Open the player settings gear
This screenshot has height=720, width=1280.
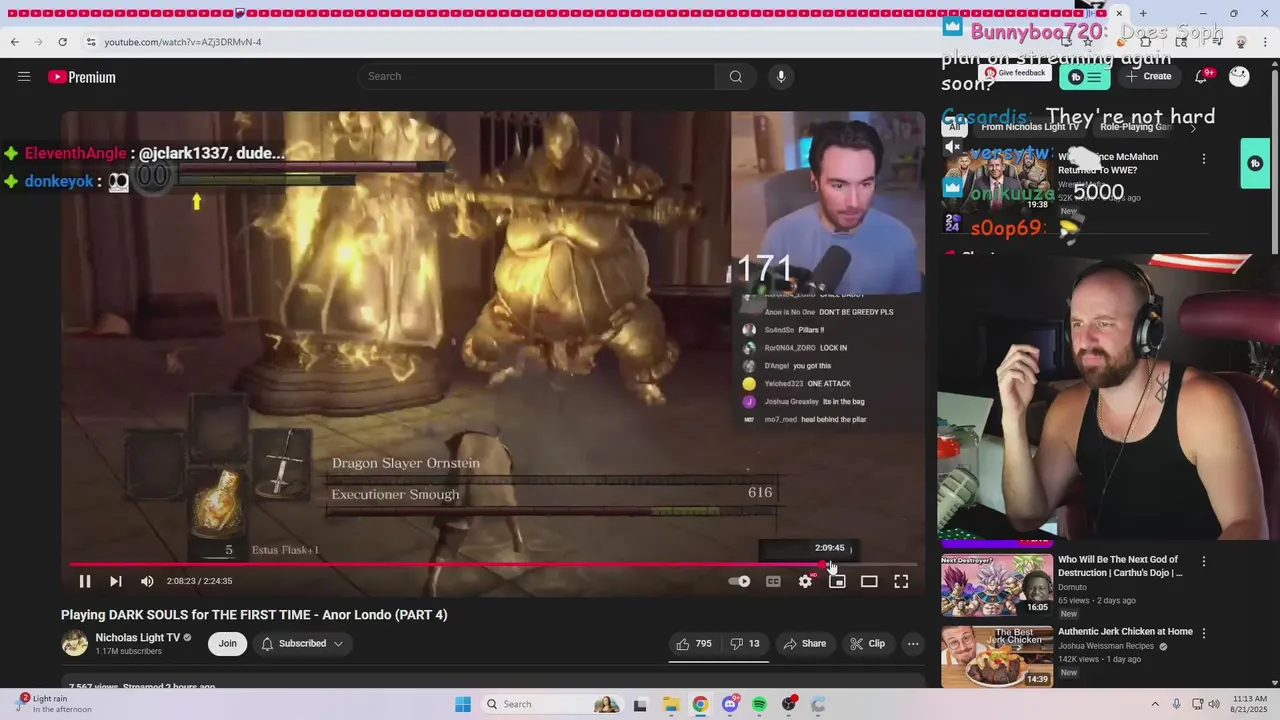(805, 581)
